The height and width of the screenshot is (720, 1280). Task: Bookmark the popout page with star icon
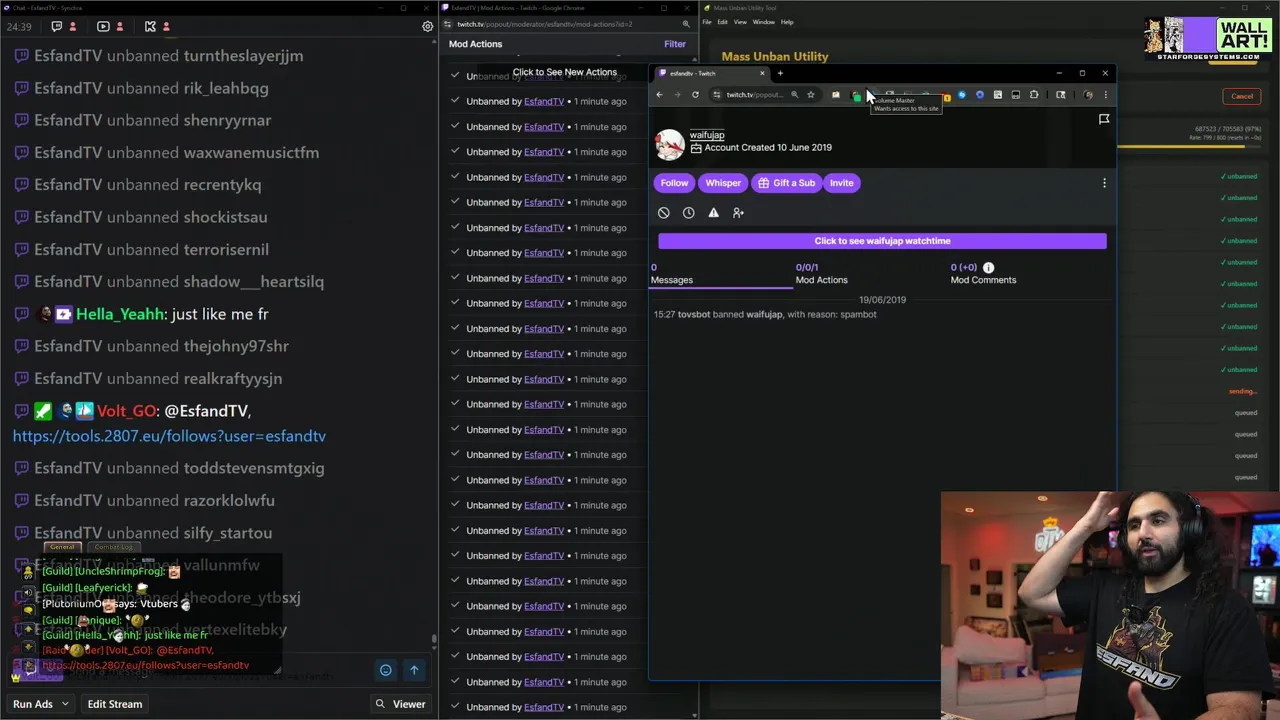(x=811, y=95)
